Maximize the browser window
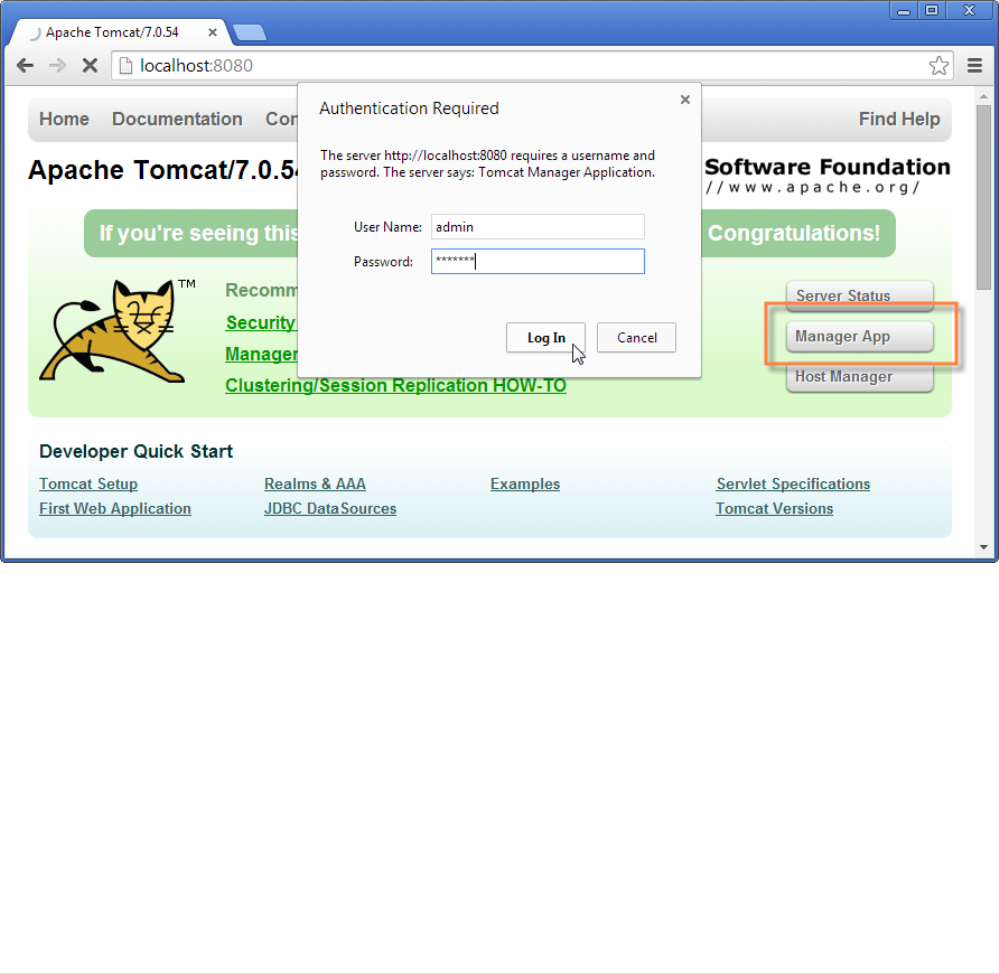Image resolution: width=999 pixels, height=974 pixels. (x=931, y=11)
